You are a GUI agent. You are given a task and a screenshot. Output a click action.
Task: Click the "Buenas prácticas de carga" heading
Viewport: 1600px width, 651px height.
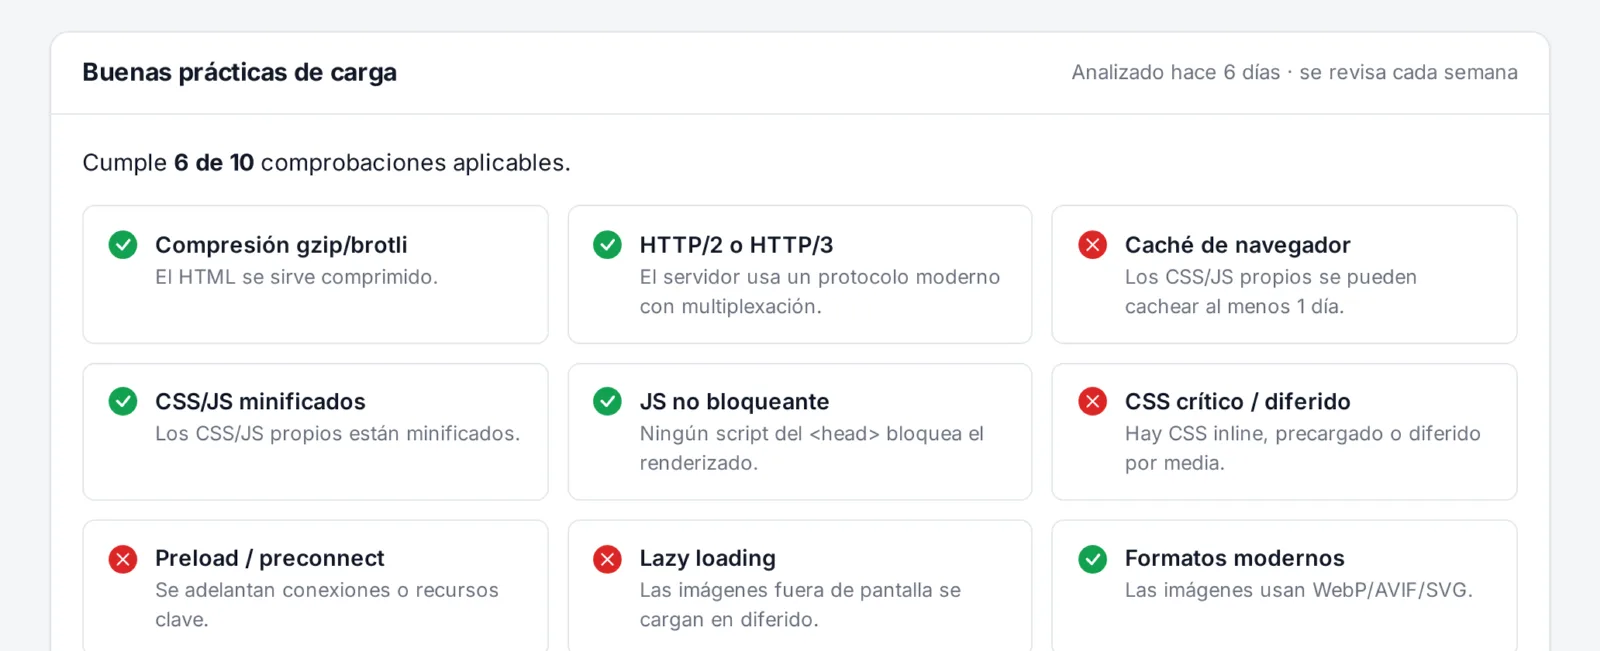[x=239, y=72]
